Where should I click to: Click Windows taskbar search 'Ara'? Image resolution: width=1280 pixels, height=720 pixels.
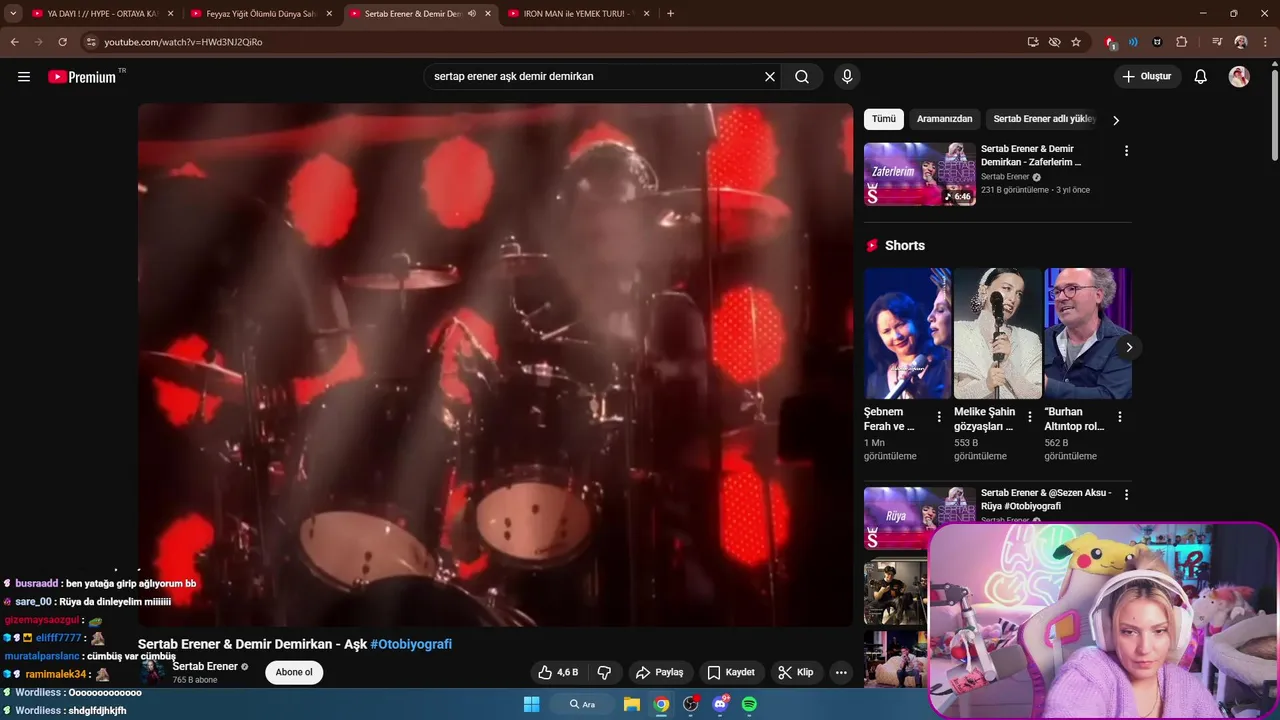pyautogui.click(x=583, y=704)
